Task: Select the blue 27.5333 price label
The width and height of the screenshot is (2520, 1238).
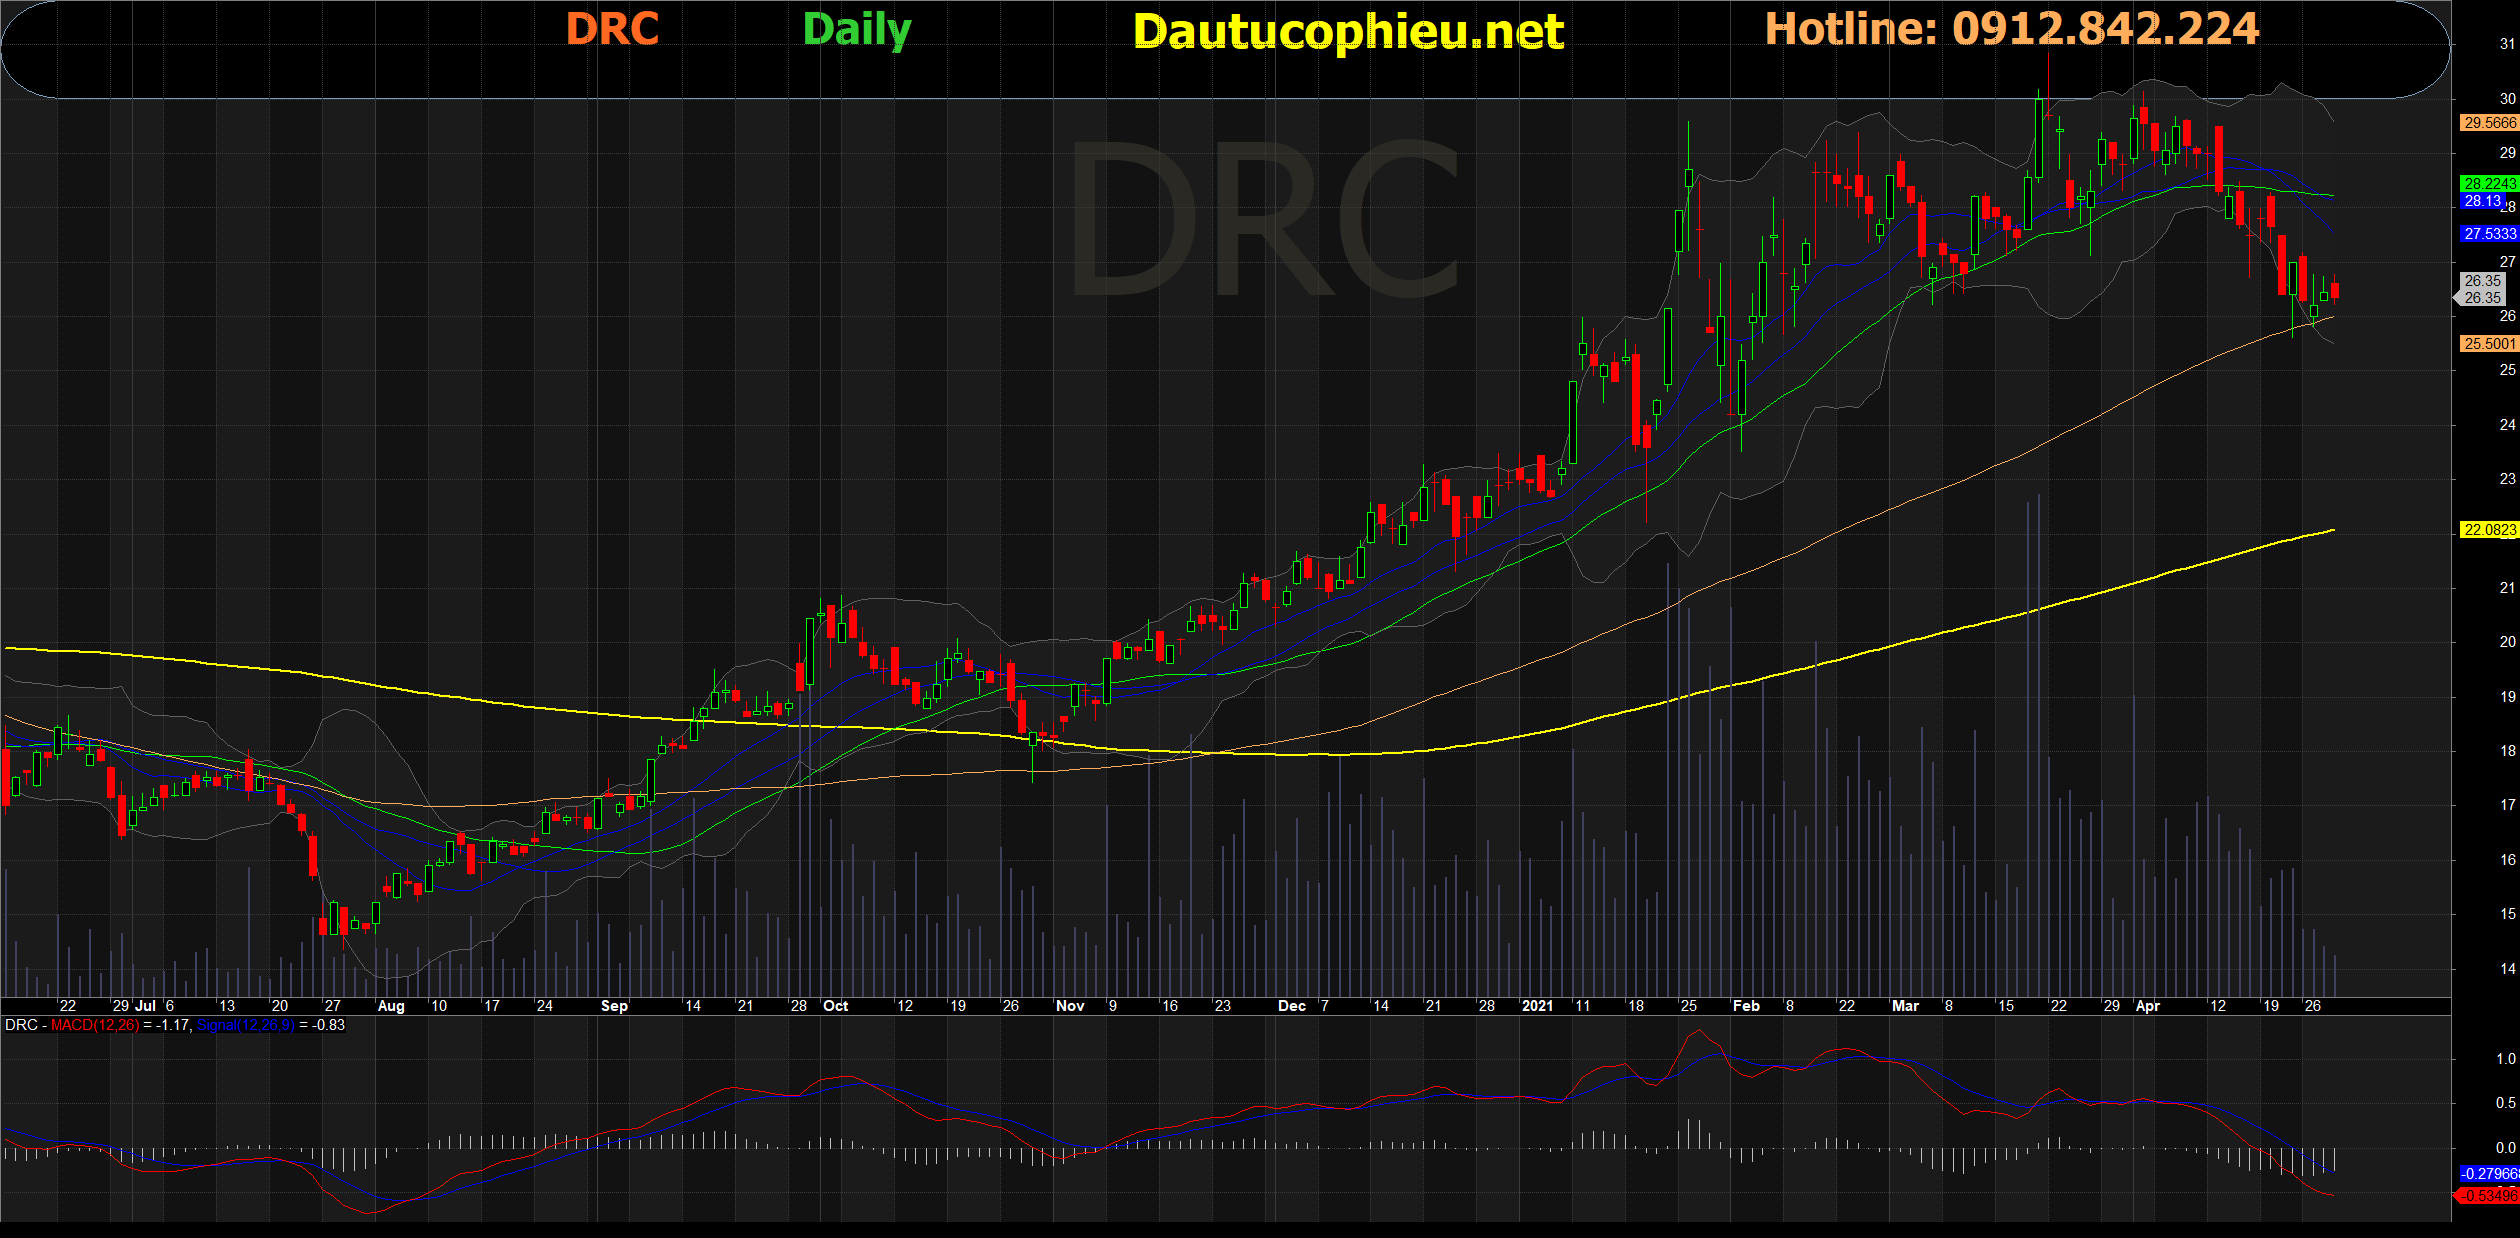Action: point(2489,234)
